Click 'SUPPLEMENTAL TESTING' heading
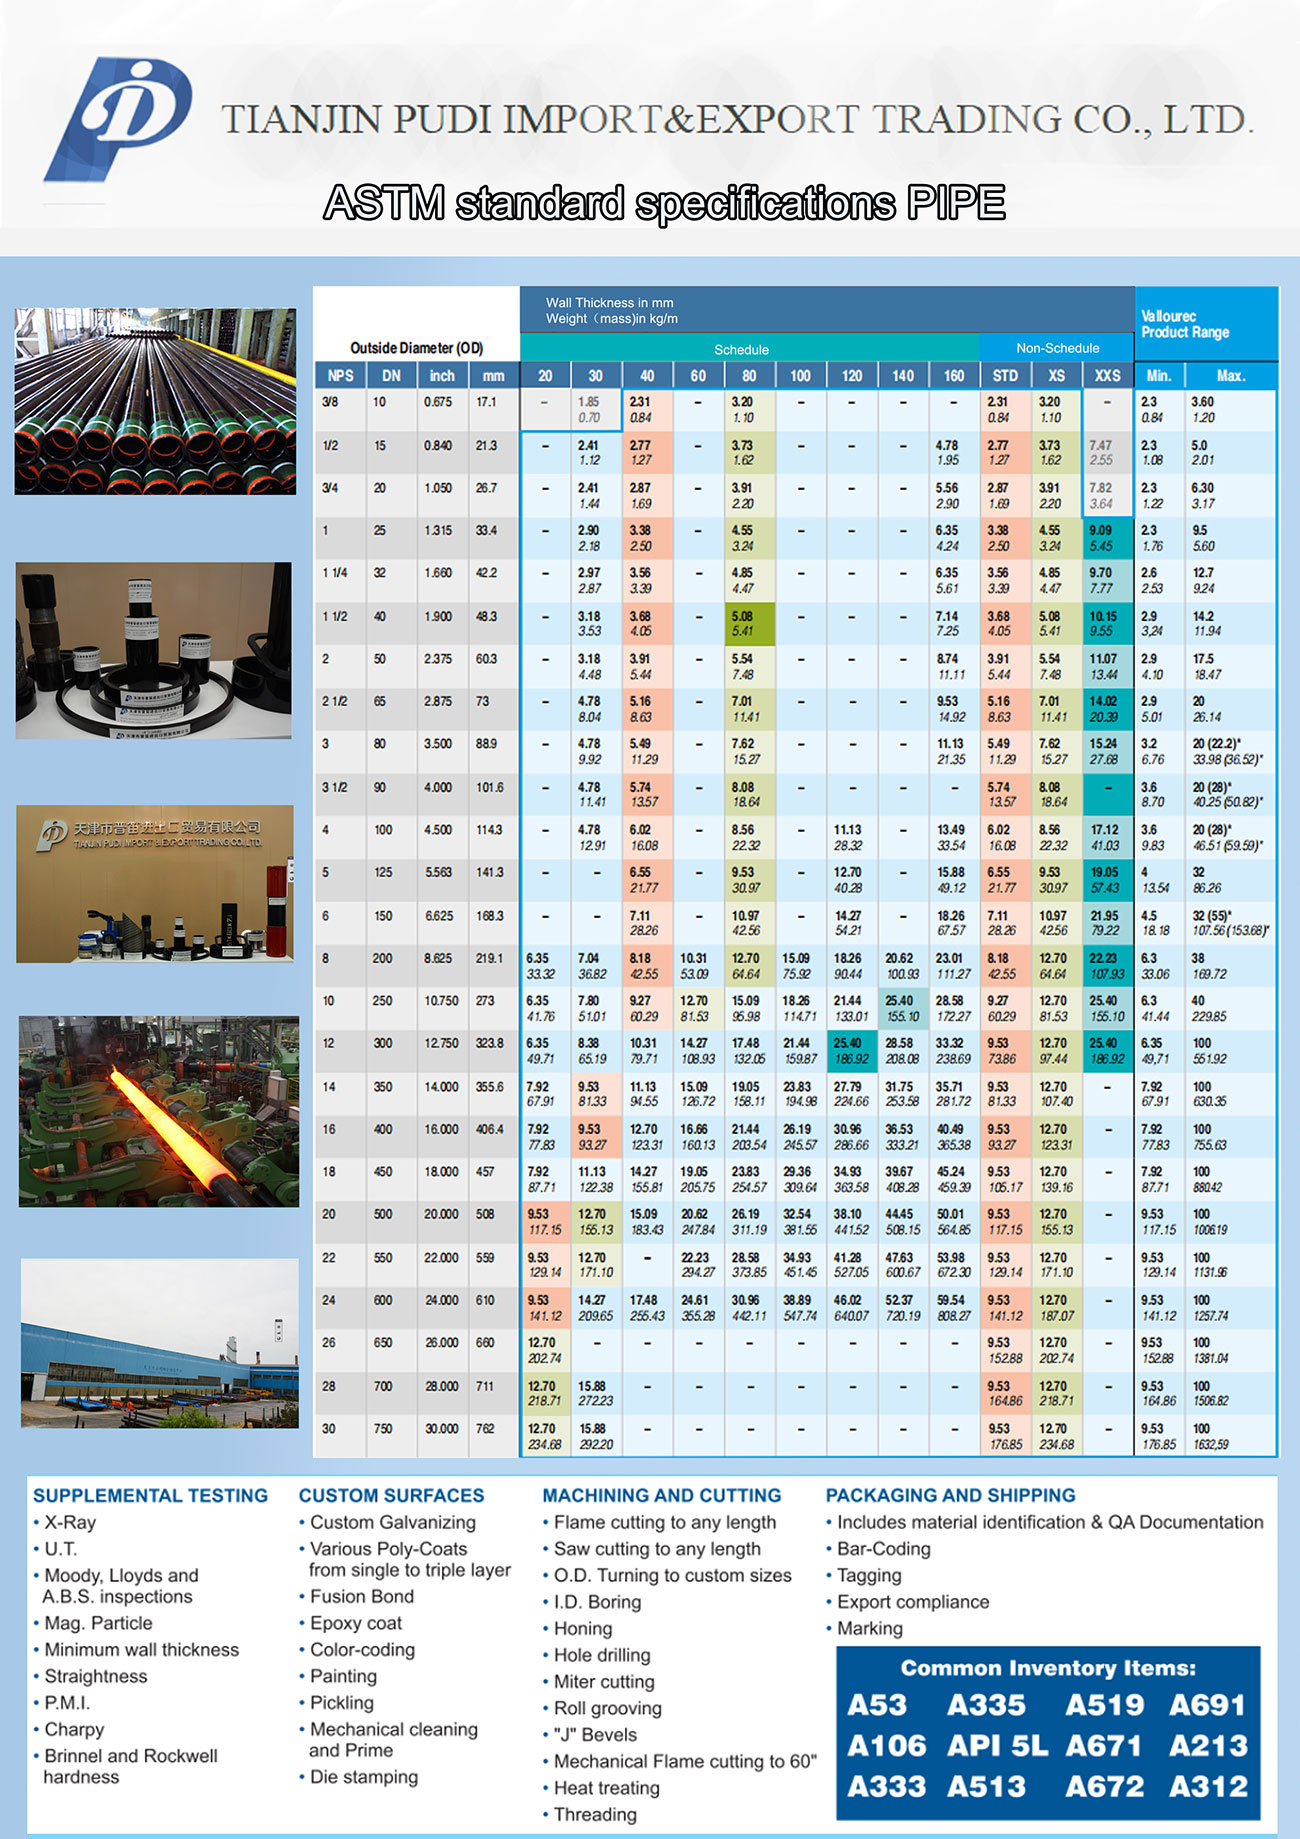 (x=151, y=1495)
